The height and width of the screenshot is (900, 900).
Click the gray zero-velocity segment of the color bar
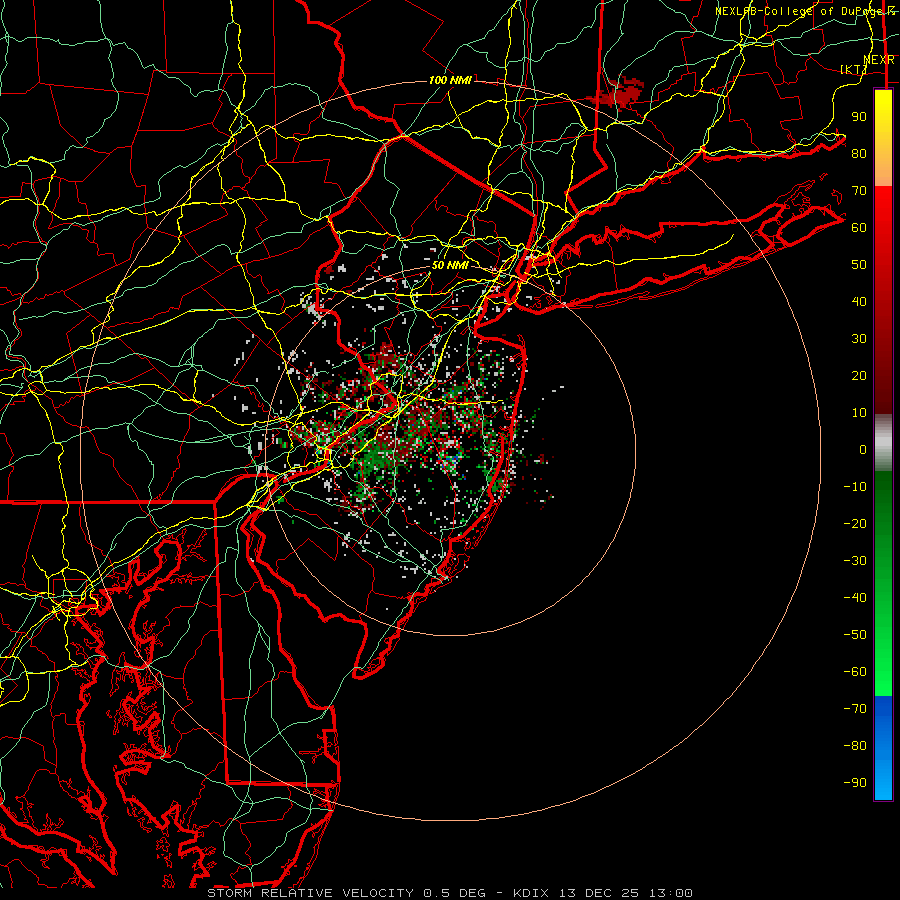coord(883,443)
